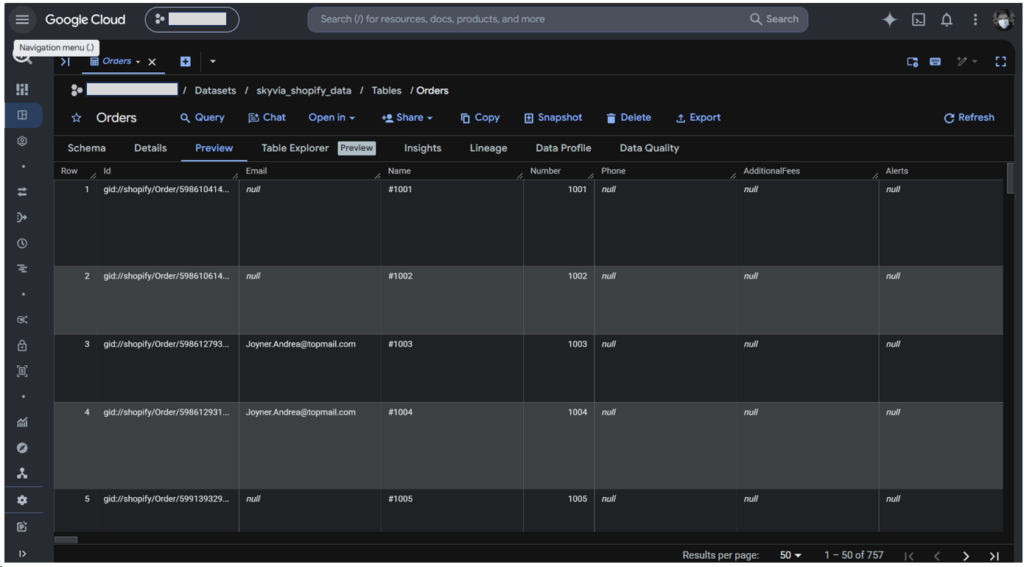
Task: Click the project picker button
Action: click(192, 20)
